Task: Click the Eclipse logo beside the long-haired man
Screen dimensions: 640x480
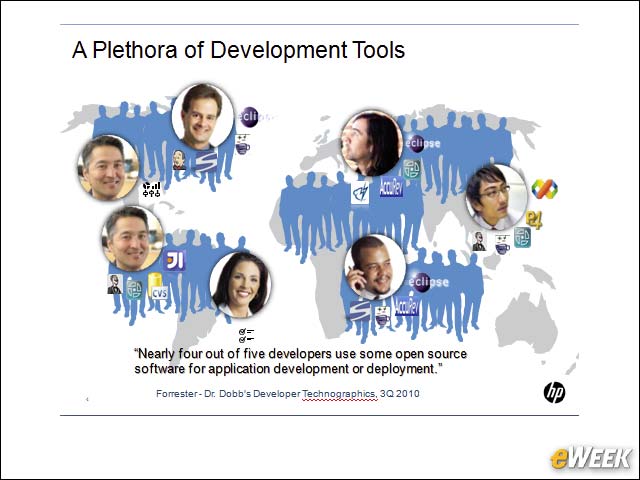Action: [423, 144]
